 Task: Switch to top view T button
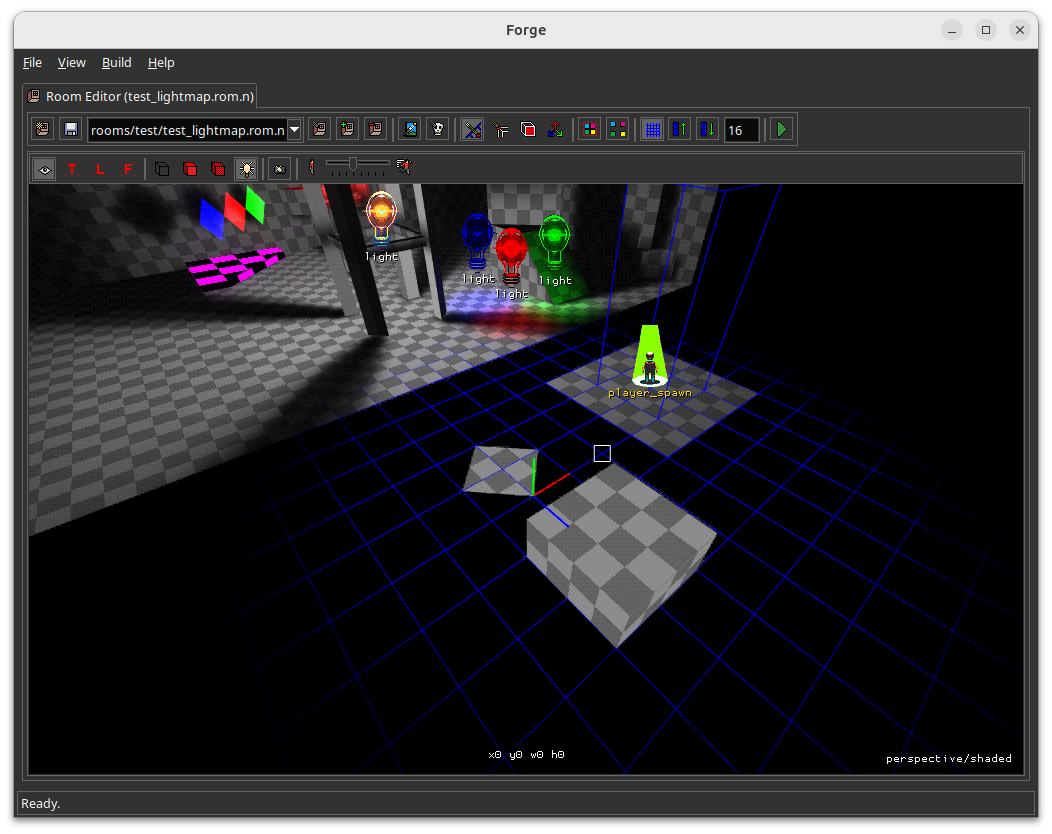[x=72, y=169]
